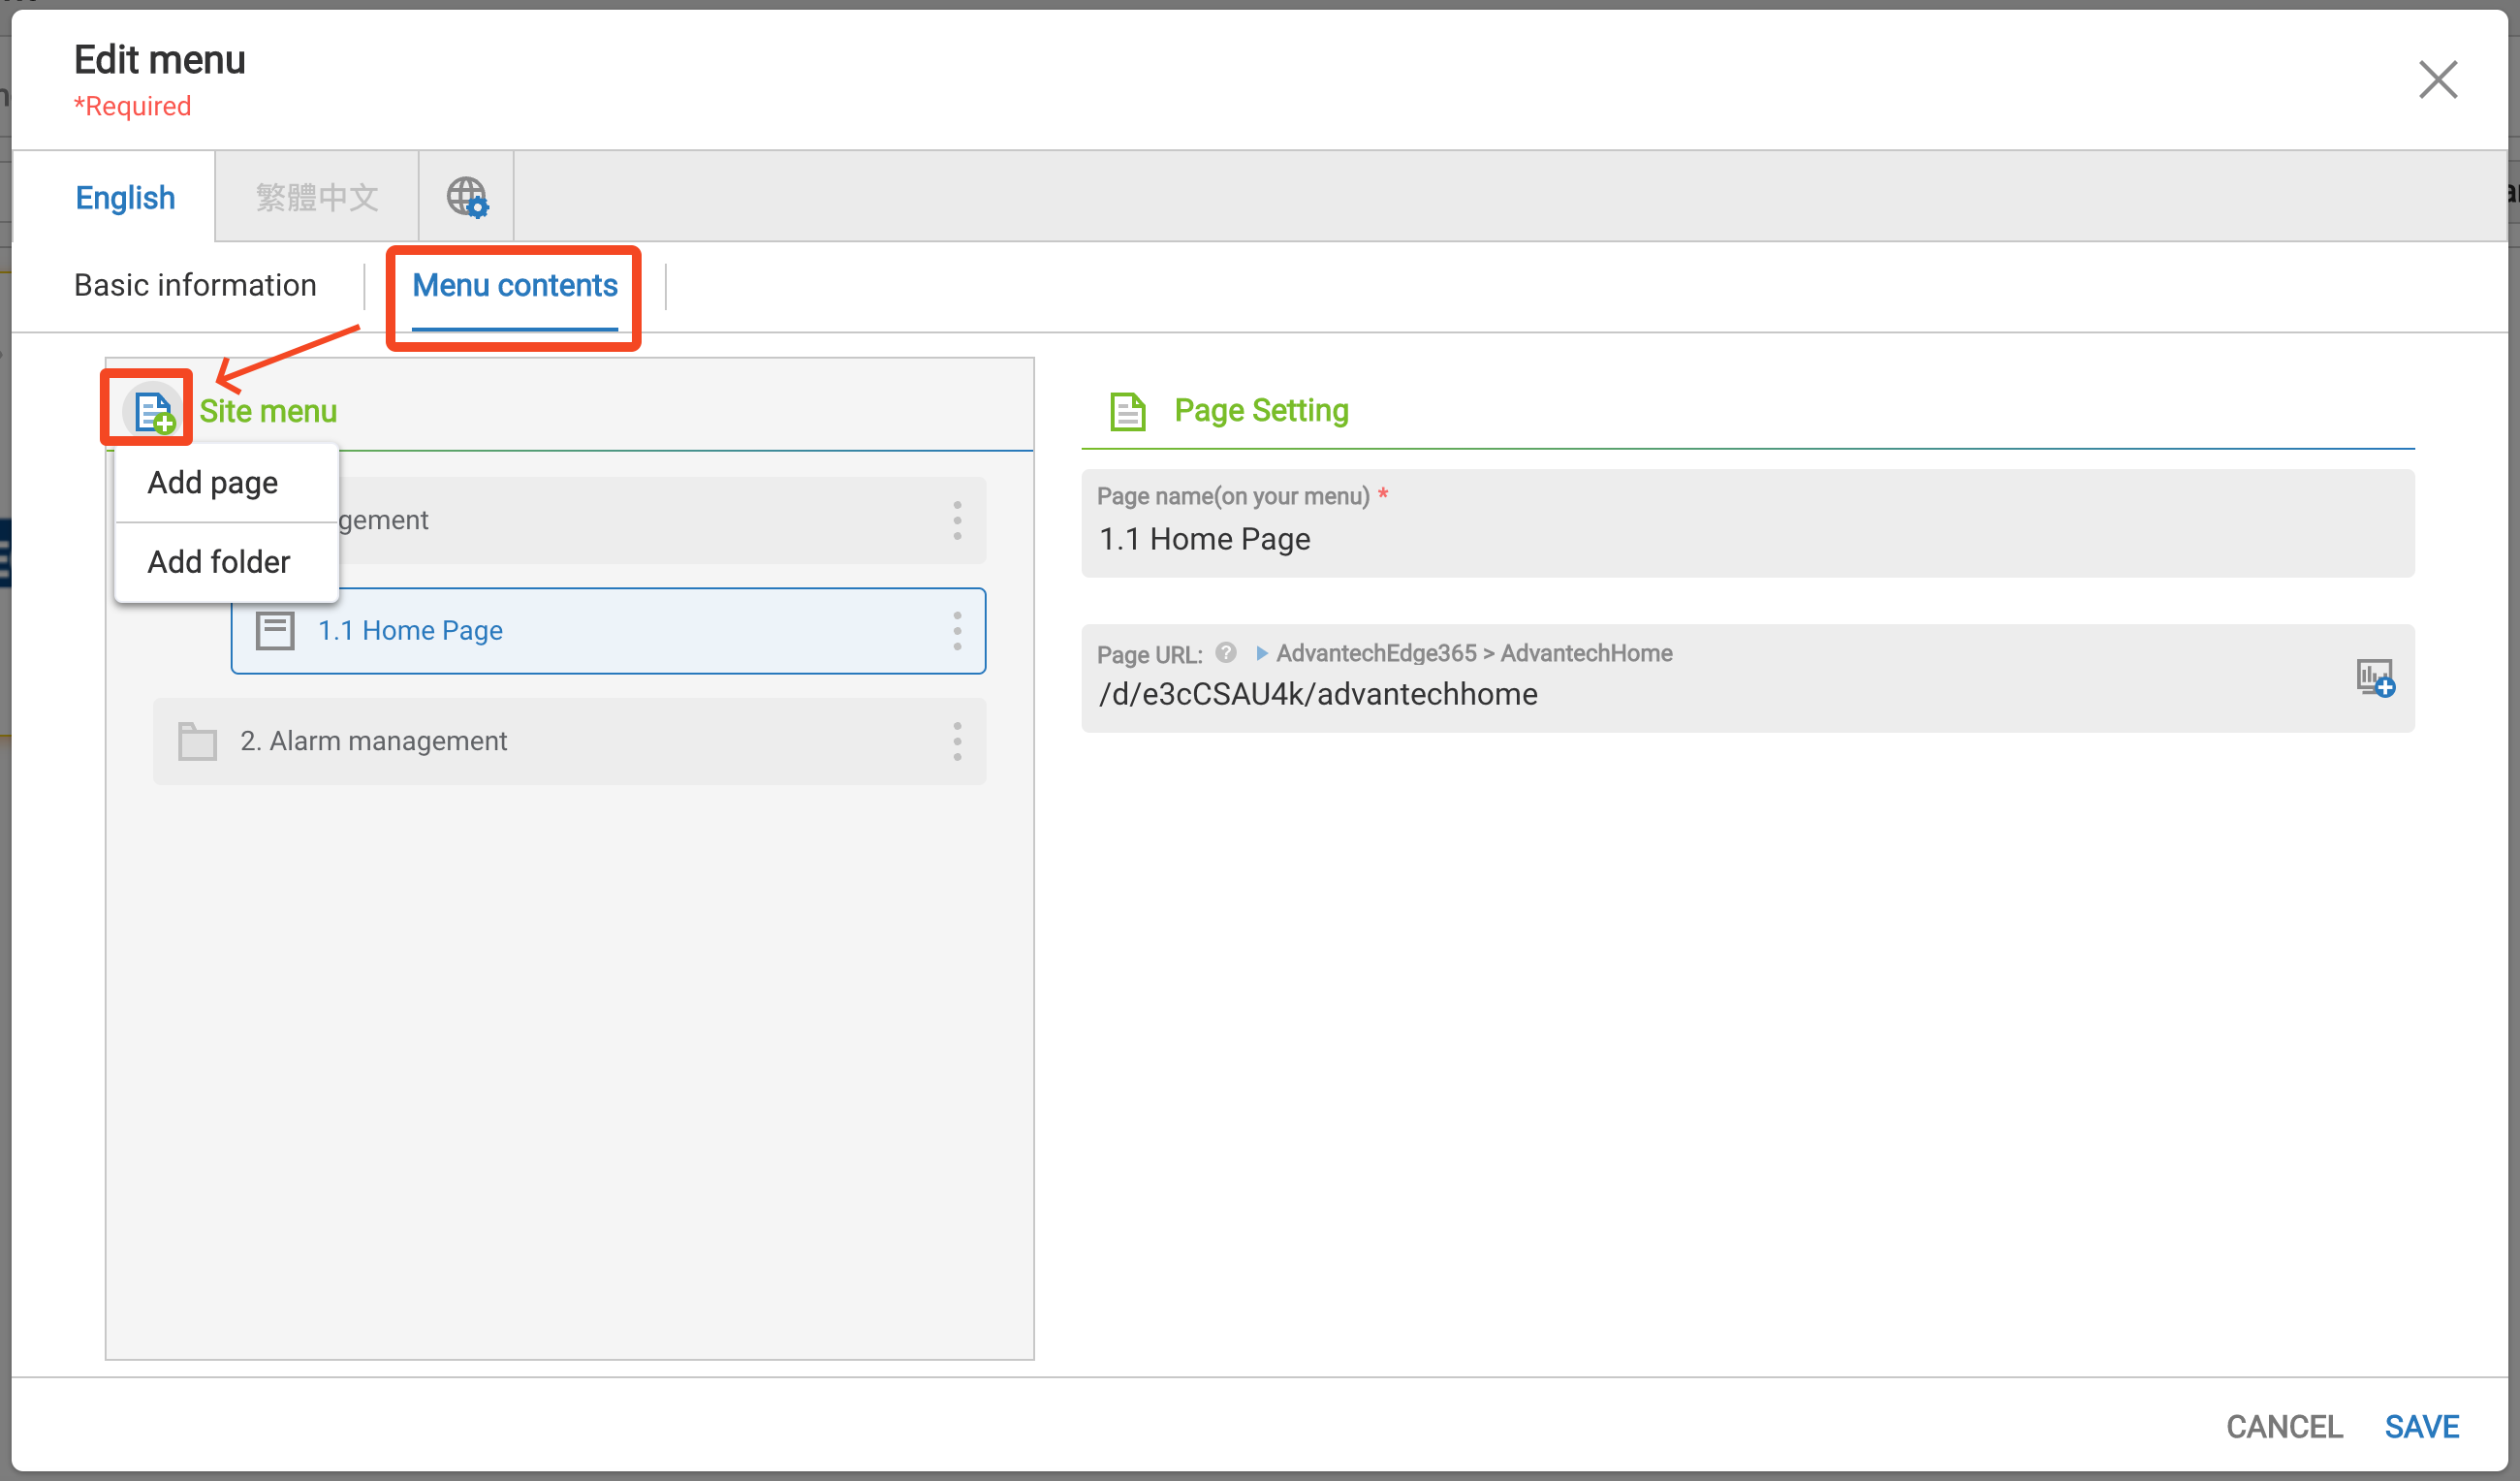Select 2. Alarm management tree item
Image resolution: width=2520 pixels, height=1481 pixels.
click(x=374, y=741)
